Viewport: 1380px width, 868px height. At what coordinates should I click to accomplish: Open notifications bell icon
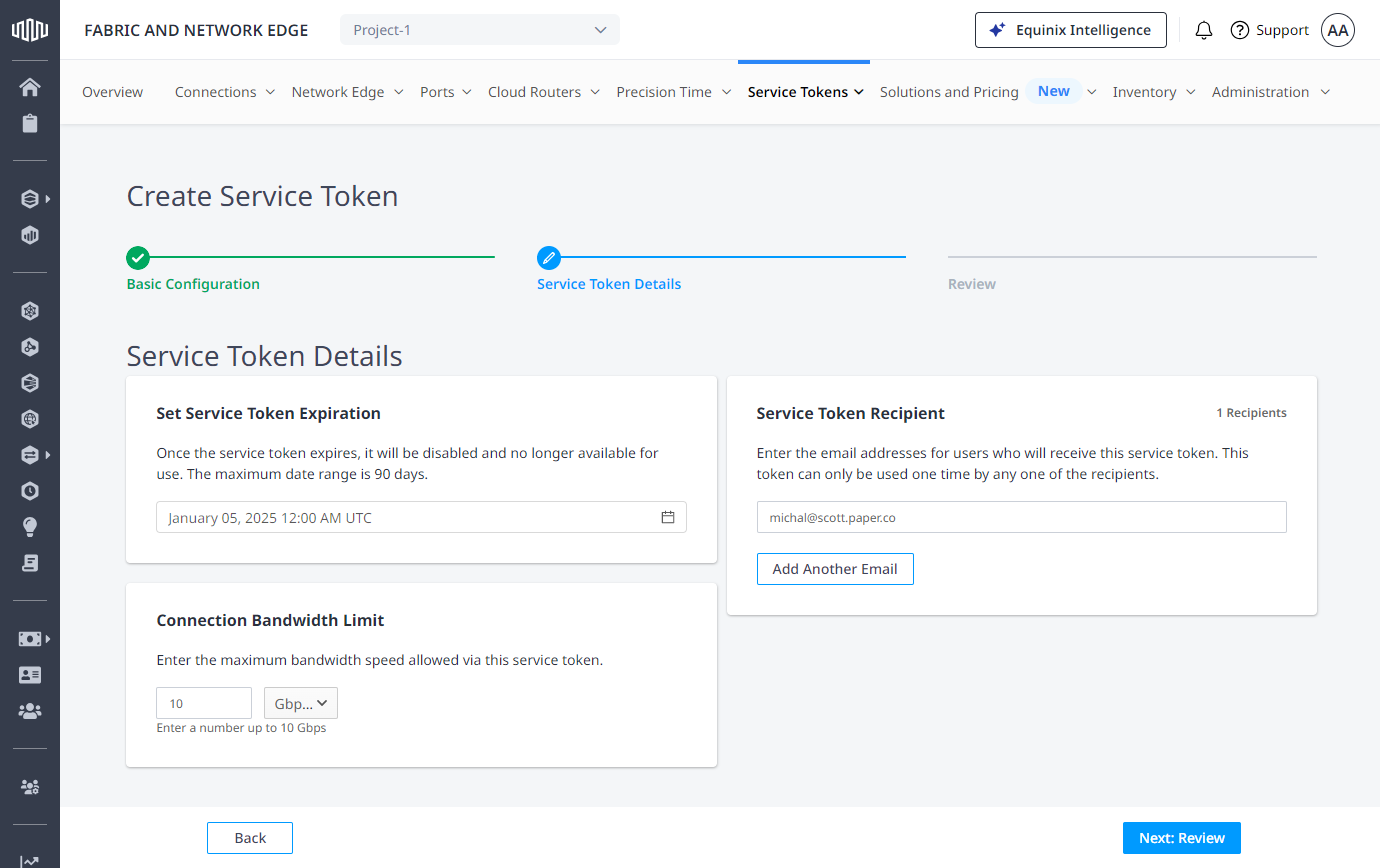(x=1204, y=30)
